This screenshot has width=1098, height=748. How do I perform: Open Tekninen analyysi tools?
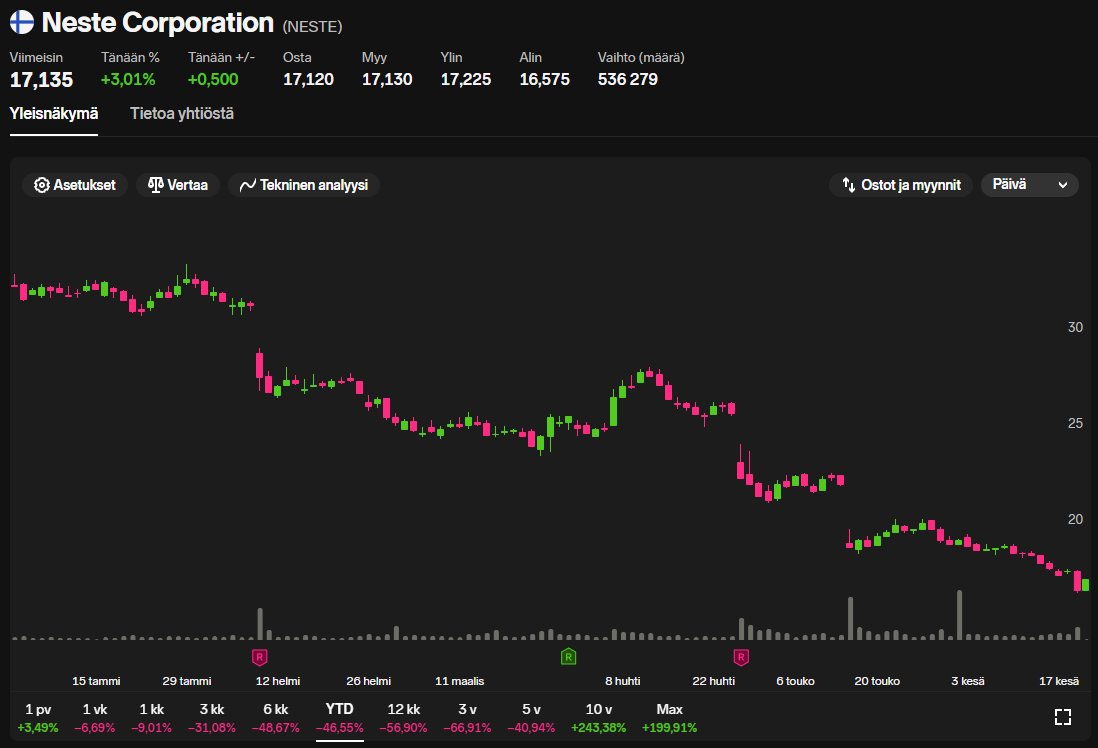[x=304, y=185]
